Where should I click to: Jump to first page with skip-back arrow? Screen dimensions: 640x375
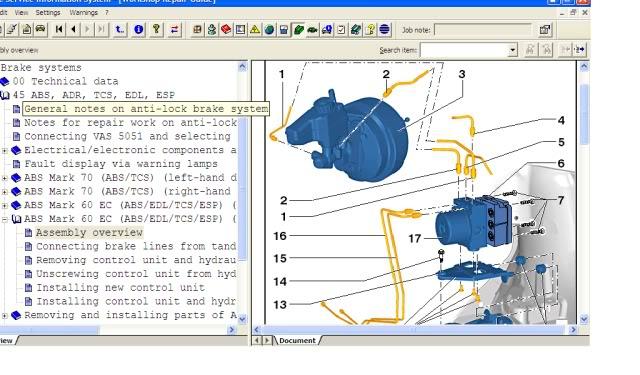click(x=59, y=29)
